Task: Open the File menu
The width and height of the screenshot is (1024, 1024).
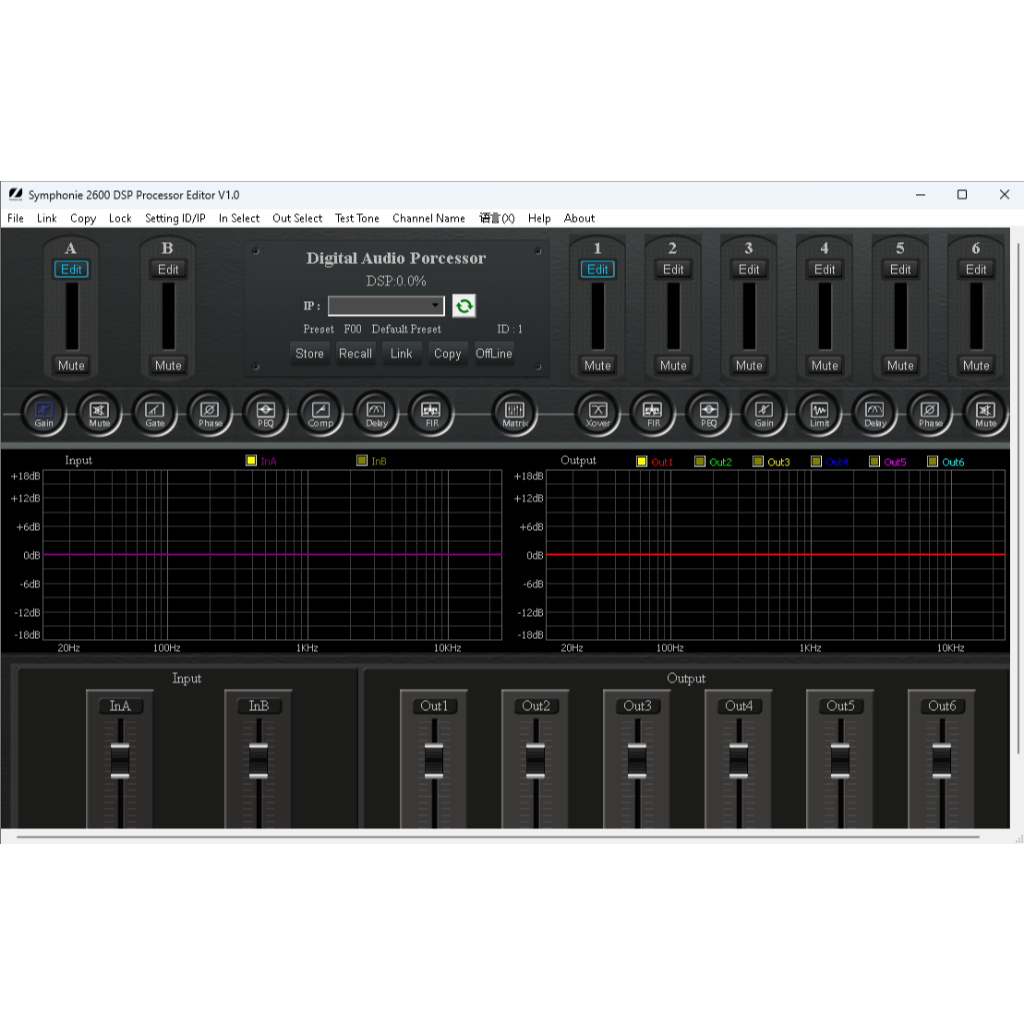Action: tap(16, 218)
